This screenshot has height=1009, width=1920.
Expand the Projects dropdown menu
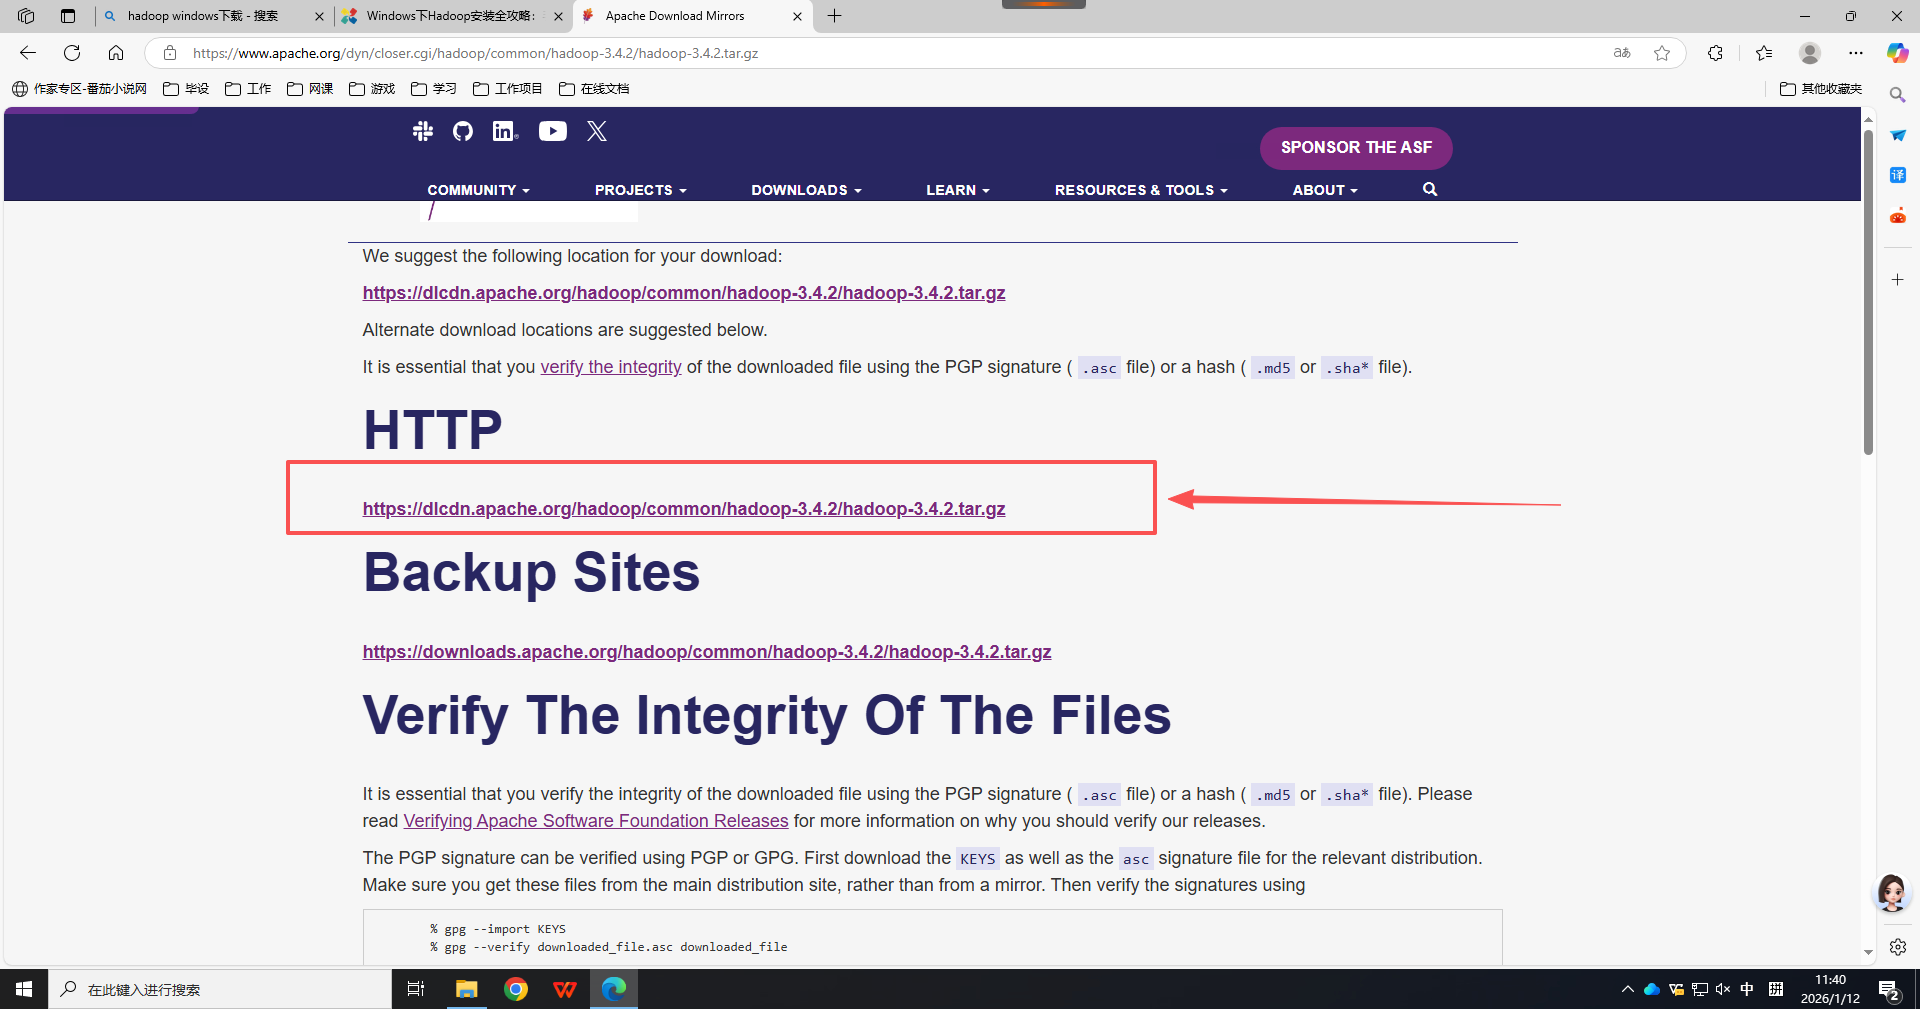tap(640, 190)
